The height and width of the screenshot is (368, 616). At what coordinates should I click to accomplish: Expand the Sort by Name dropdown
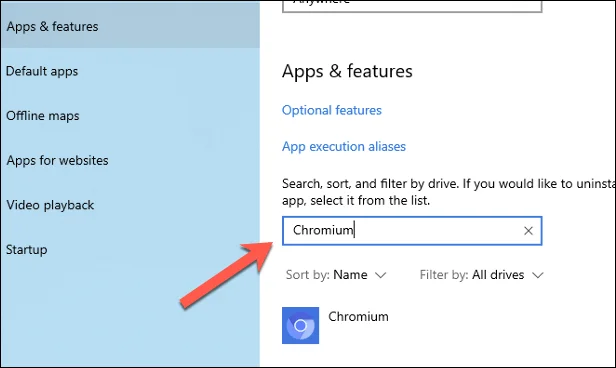click(x=336, y=275)
